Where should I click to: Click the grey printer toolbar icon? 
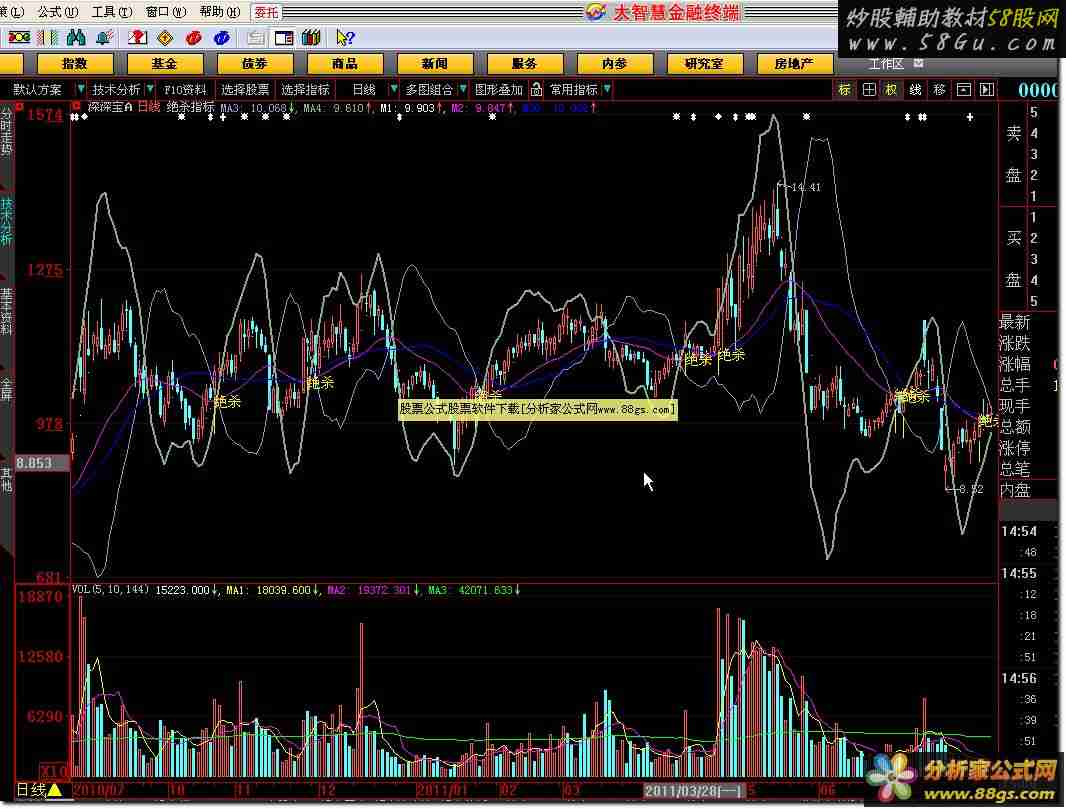pos(256,38)
